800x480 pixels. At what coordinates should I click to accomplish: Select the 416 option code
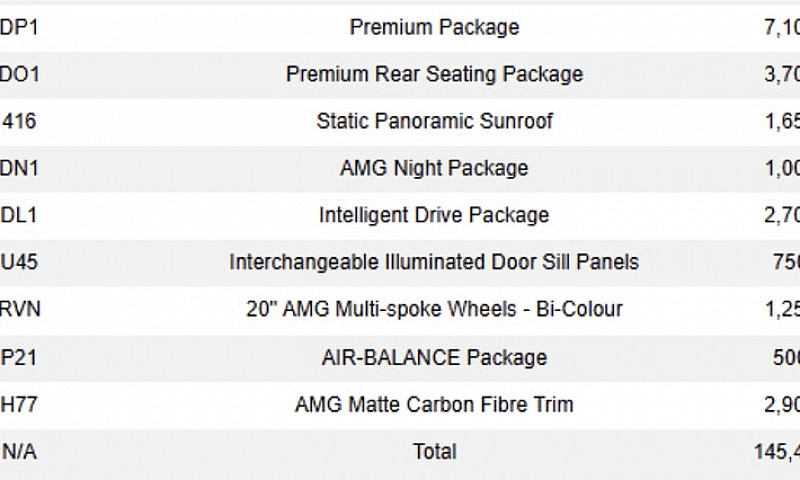[x=19, y=121]
